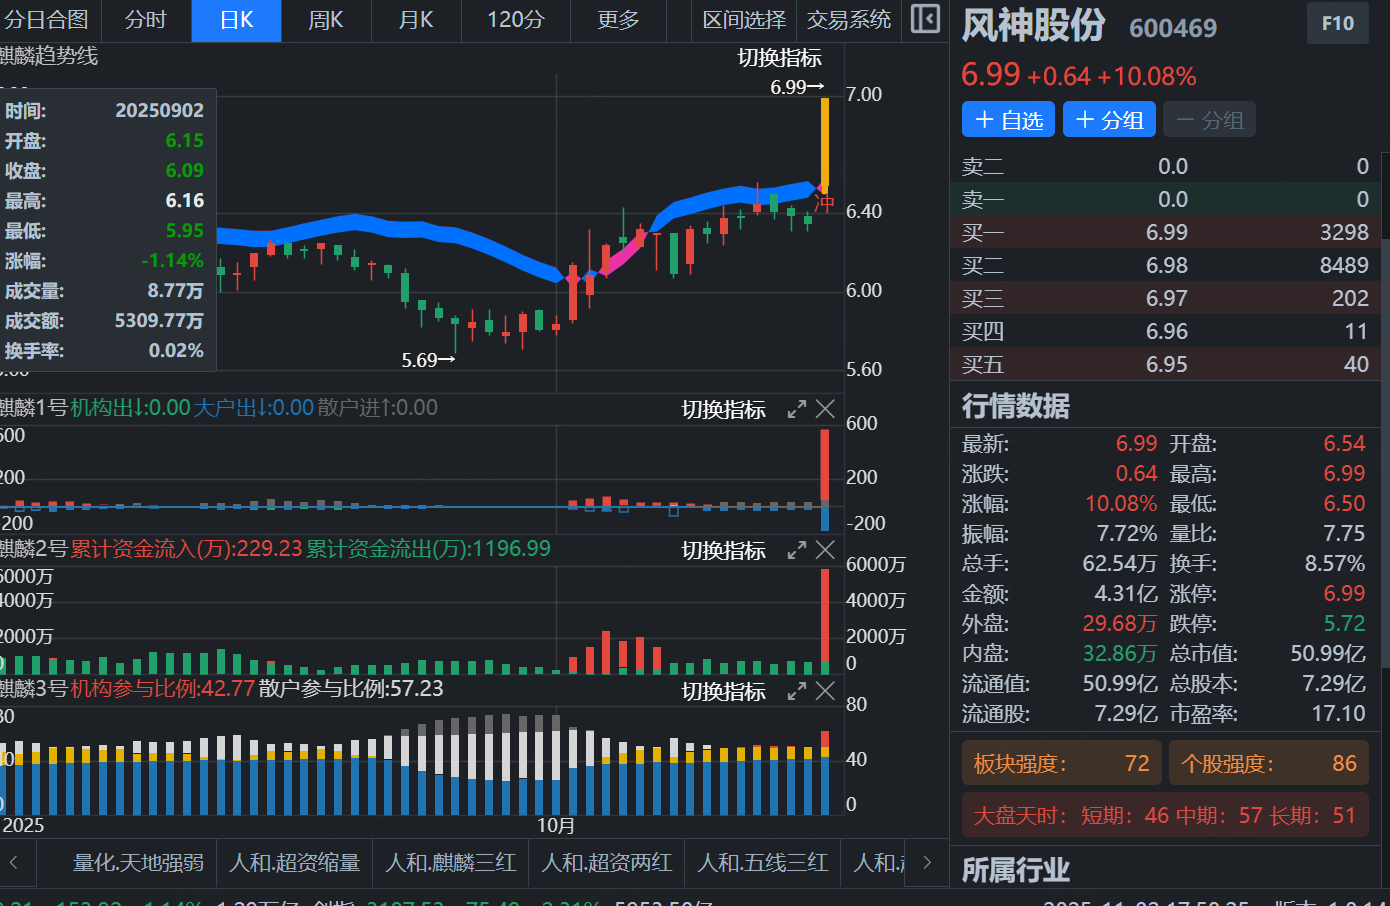Image resolution: width=1390 pixels, height=906 pixels.
Task: Switch to the 周K weekly chart tab
Action: point(326,20)
